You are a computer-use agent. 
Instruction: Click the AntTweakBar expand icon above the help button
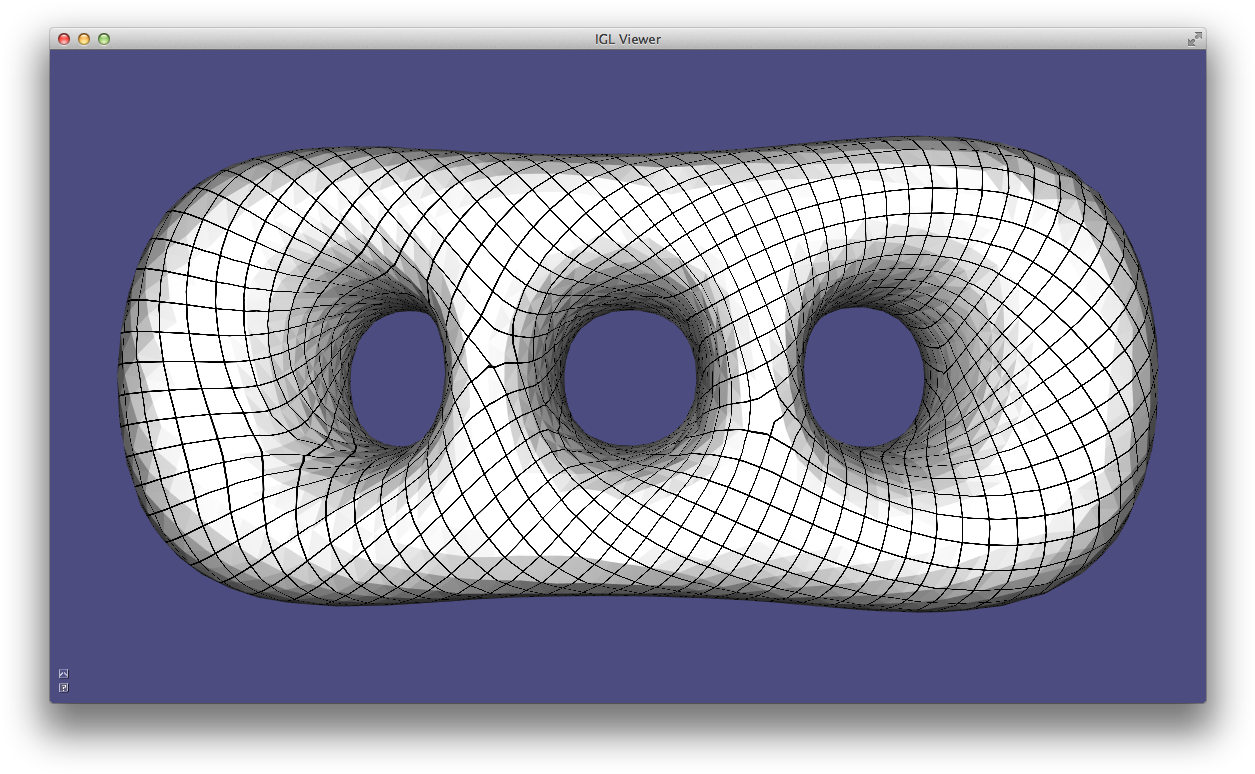pyautogui.click(x=63, y=673)
